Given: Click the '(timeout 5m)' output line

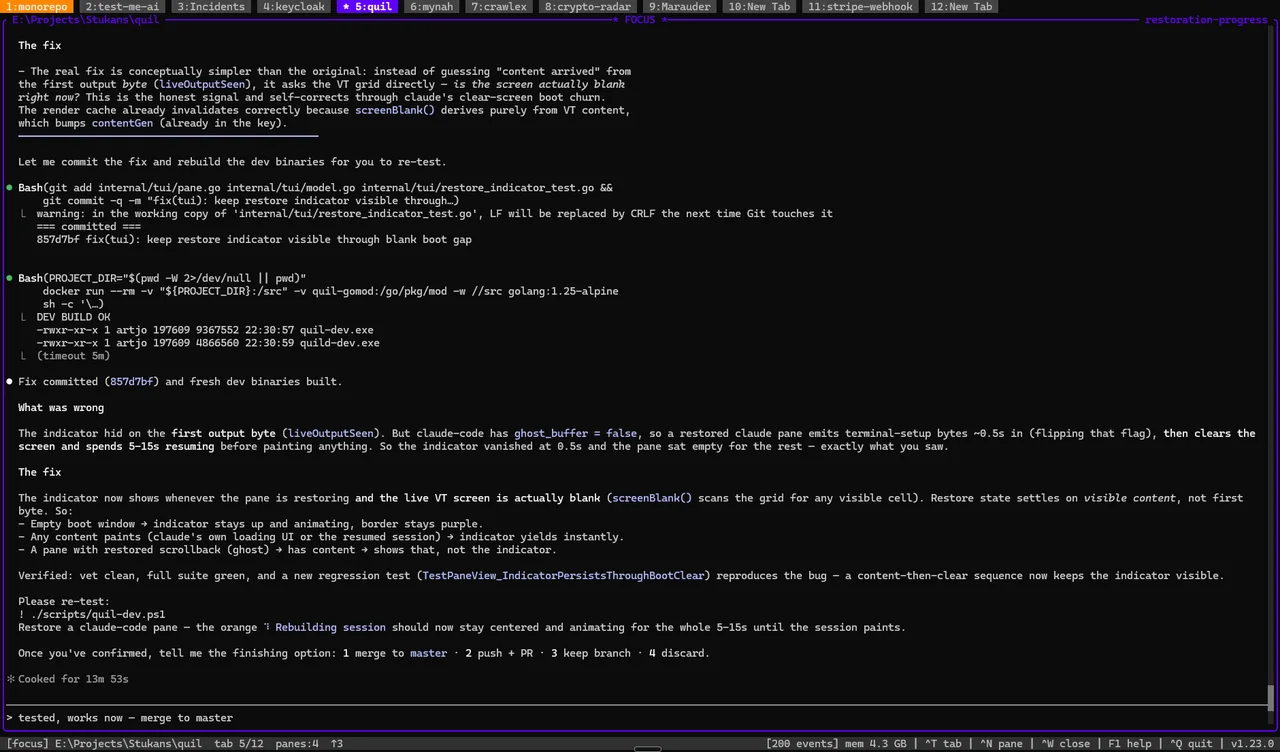Looking at the screenshot, I should tap(73, 356).
